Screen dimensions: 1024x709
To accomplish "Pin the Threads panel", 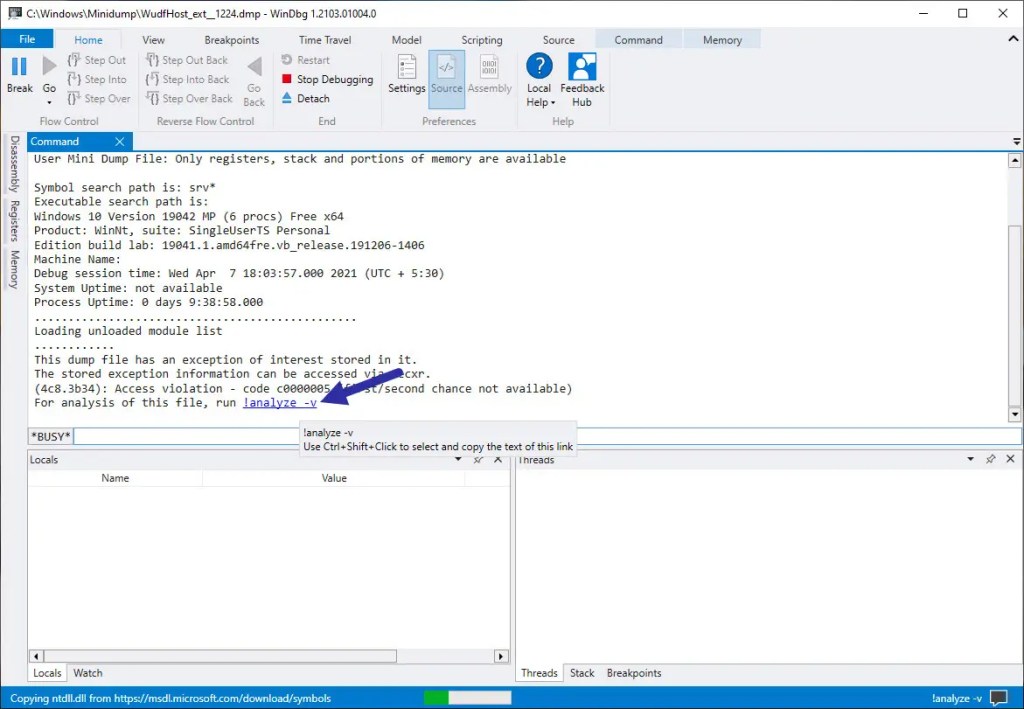I will click(991, 459).
